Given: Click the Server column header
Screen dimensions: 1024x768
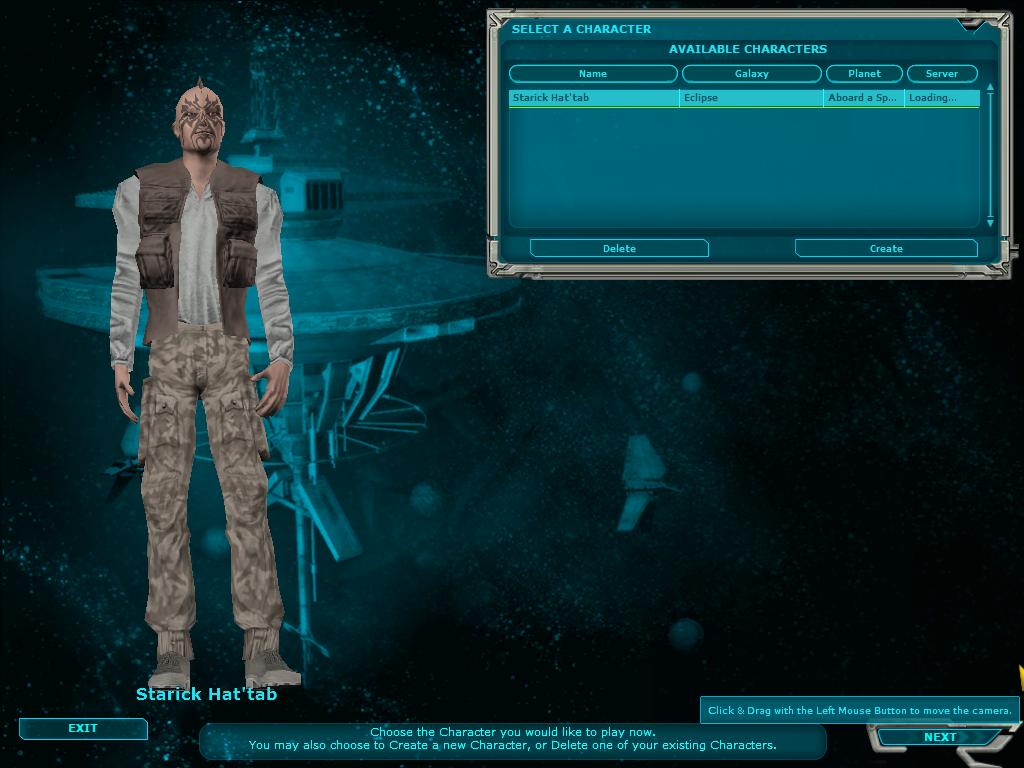Looking at the screenshot, I should click(x=941, y=74).
